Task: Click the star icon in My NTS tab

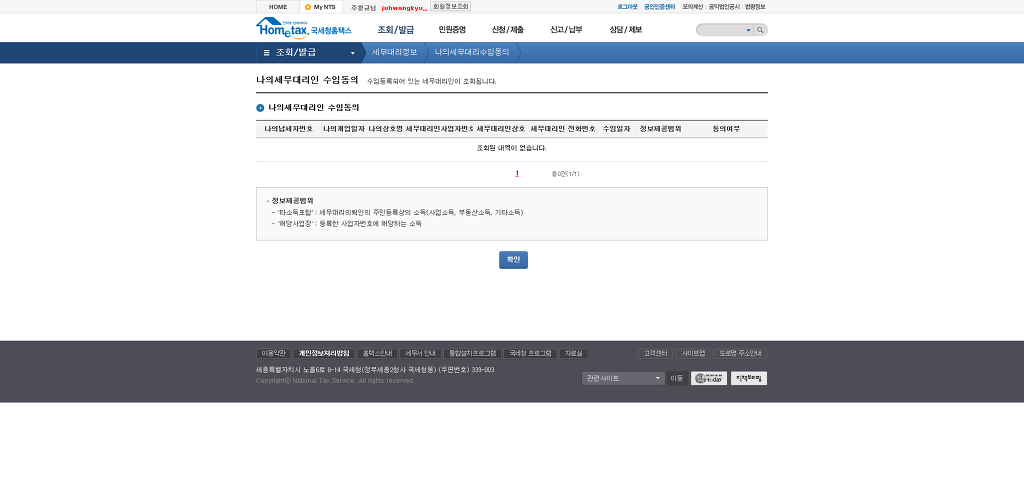Action: [x=308, y=7]
